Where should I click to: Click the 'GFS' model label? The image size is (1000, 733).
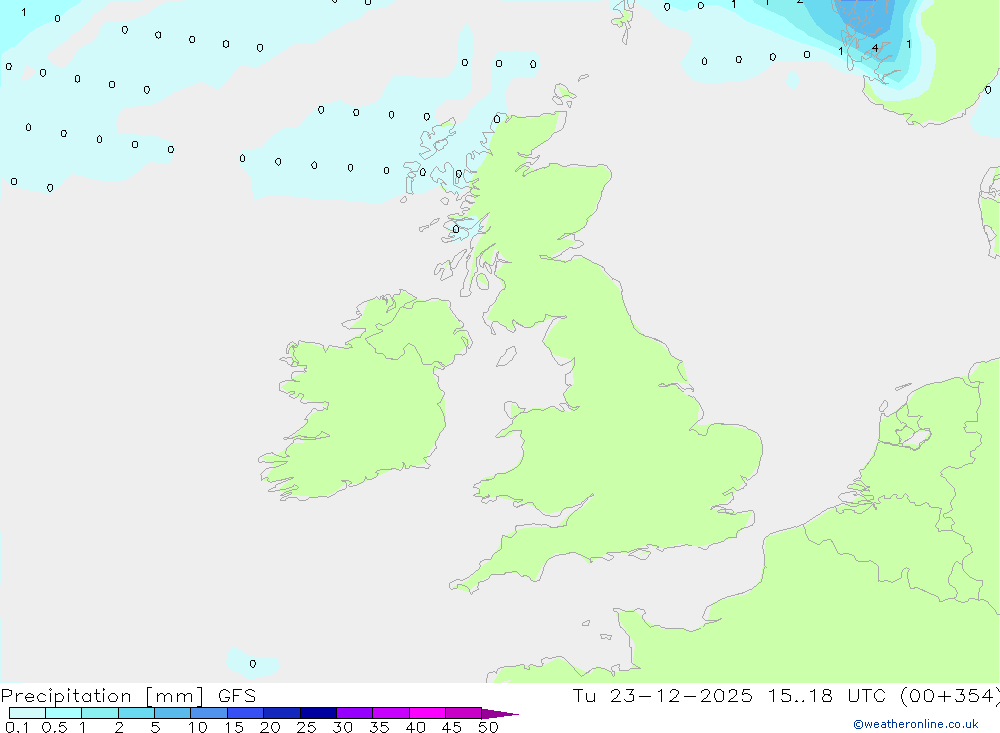click(237, 696)
